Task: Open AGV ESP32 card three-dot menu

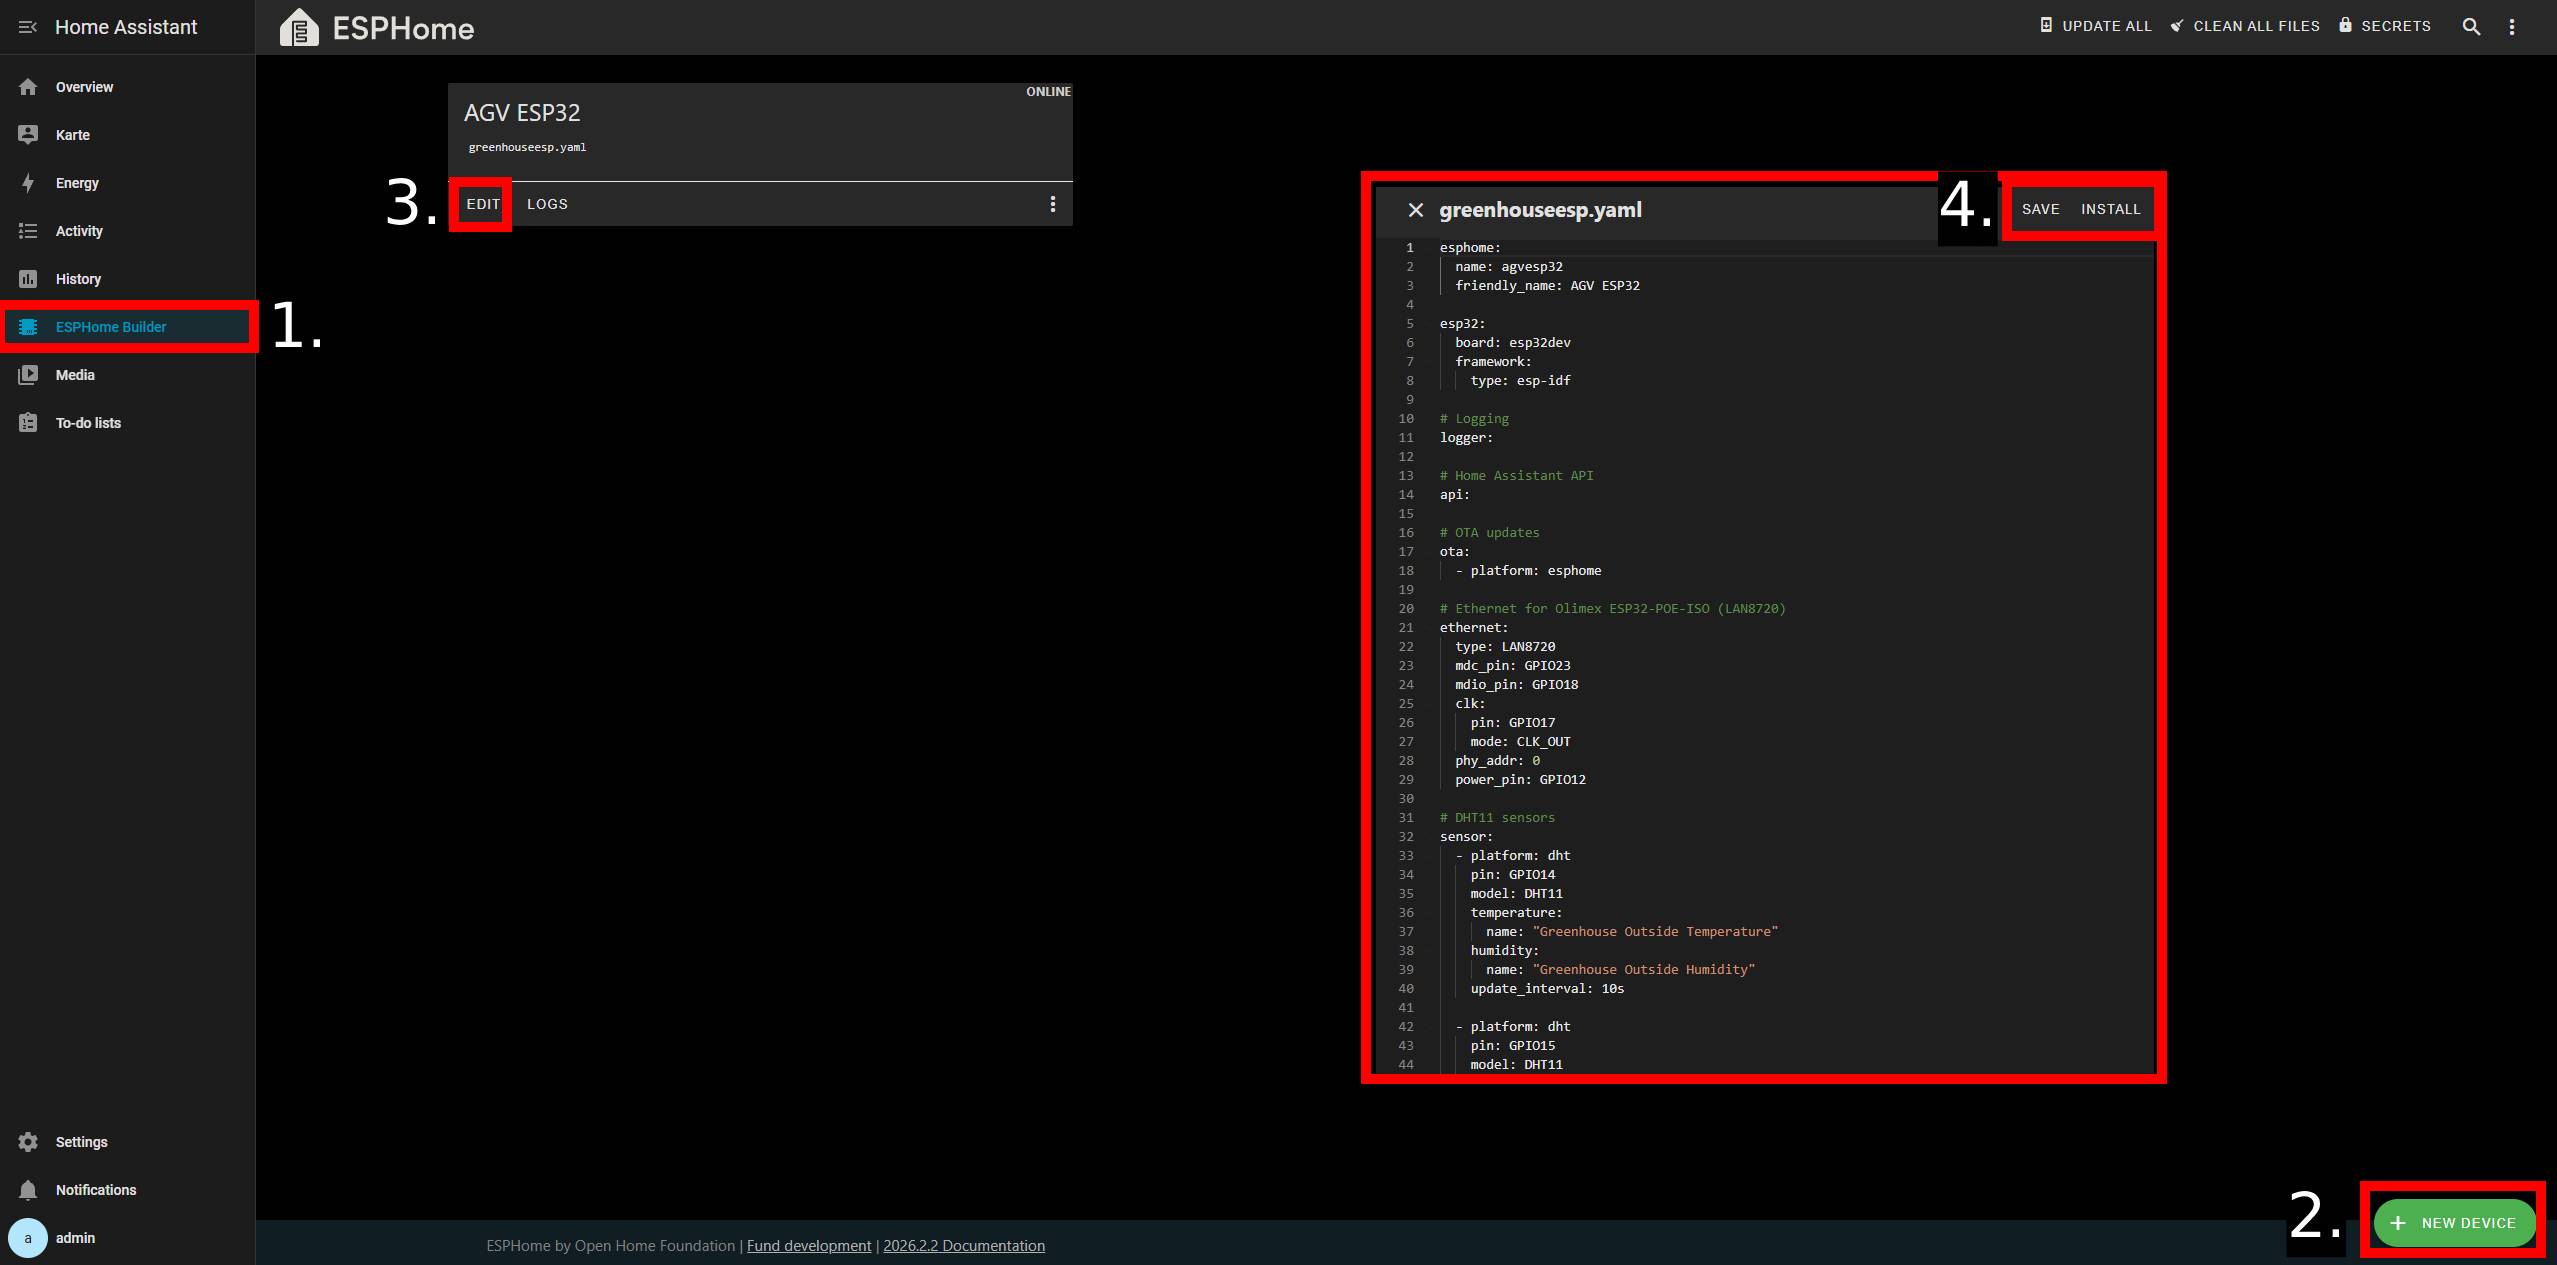Action: click(1052, 204)
